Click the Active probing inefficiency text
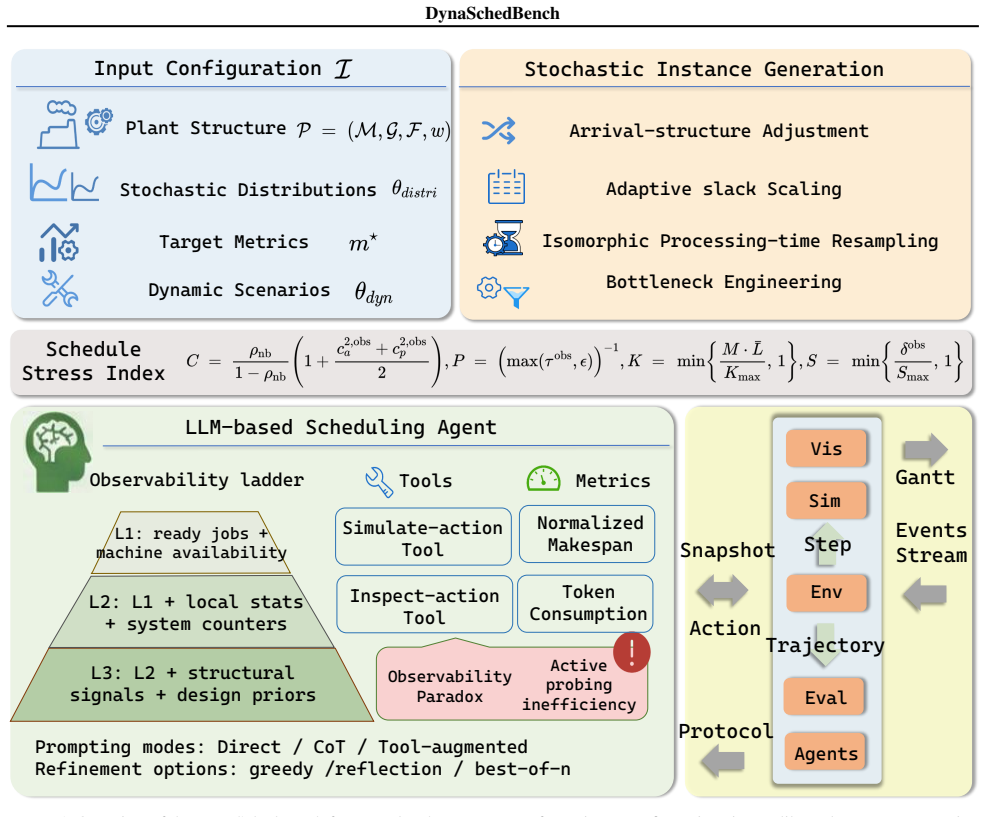 (579, 684)
